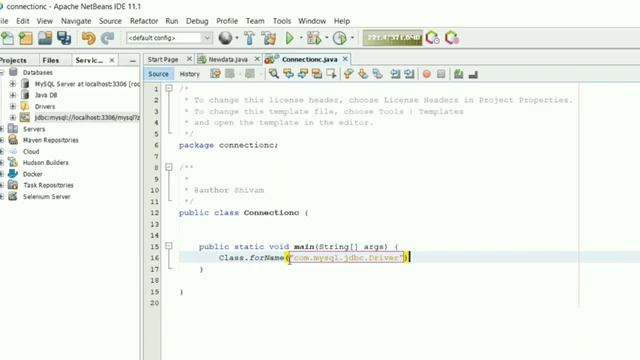Click the Shift Line Right icon

(409, 74)
